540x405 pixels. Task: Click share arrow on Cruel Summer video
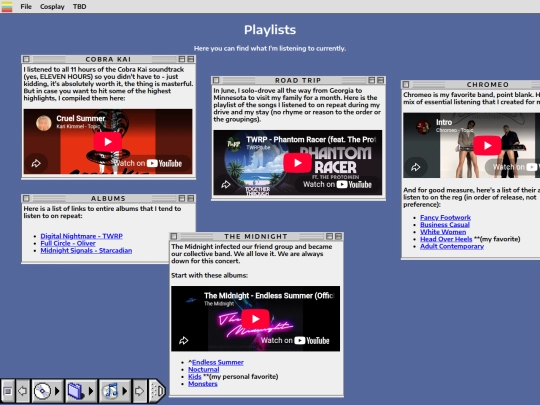tap(36, 163)
